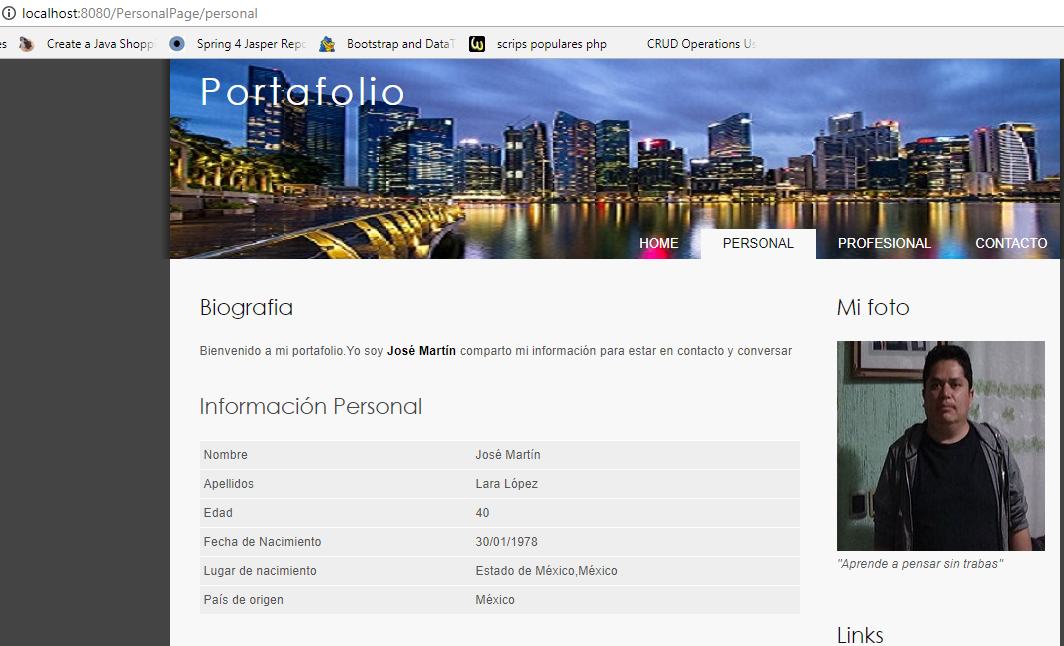Viewport: 1064px width, 646px height.
Task: Switch to the PROFESIONAL tab
Action: point(884,243)
